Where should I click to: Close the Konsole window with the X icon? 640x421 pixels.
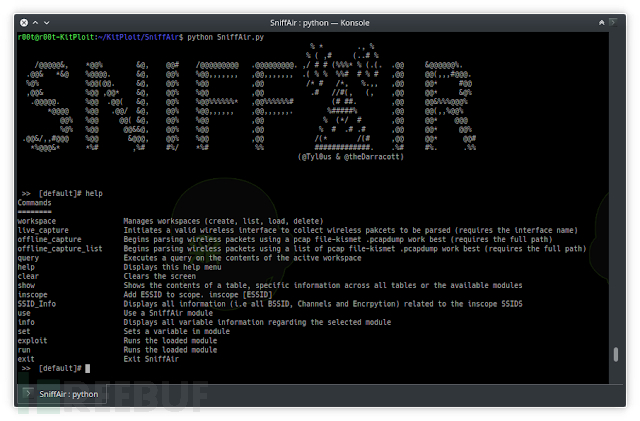[x=24, y=23]
